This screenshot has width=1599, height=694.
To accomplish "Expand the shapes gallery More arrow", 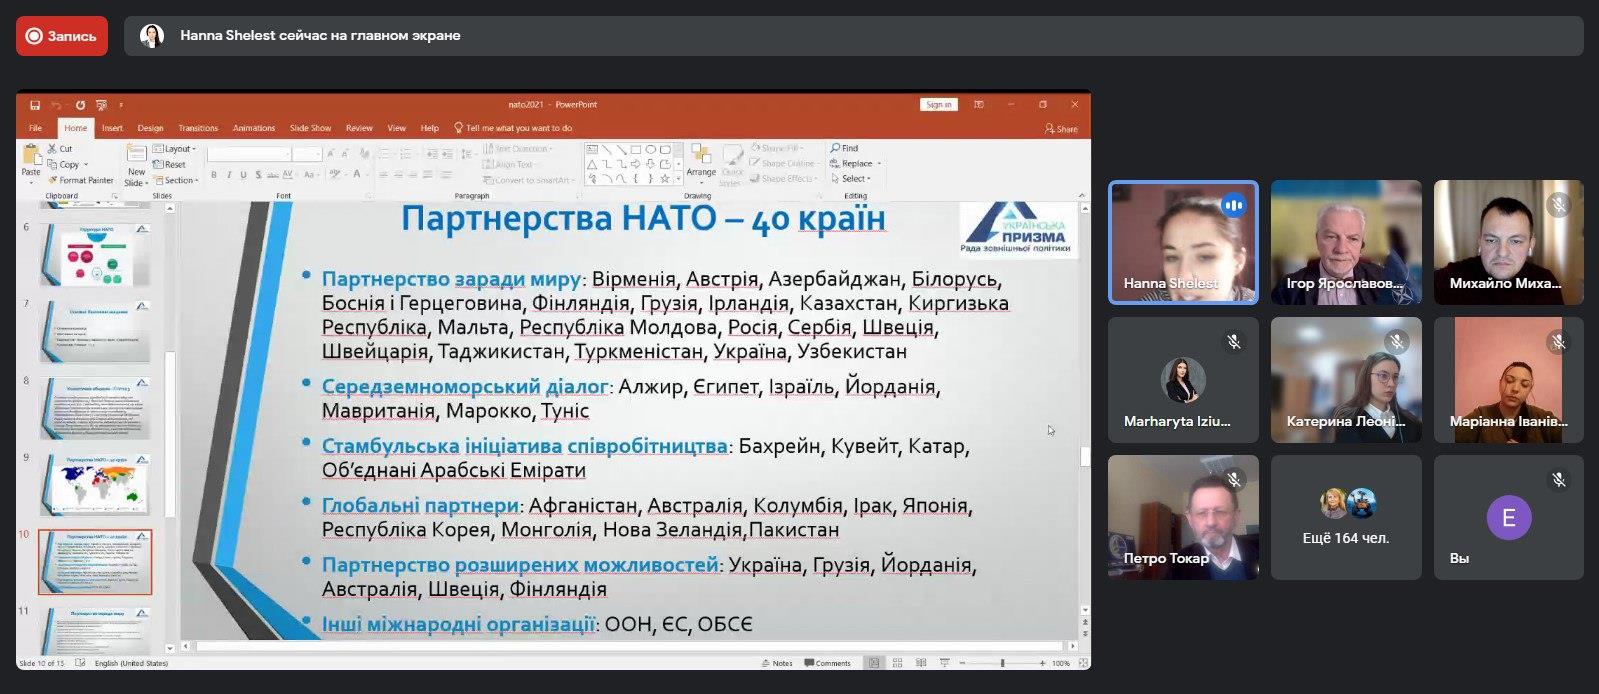I will [678, 179].
